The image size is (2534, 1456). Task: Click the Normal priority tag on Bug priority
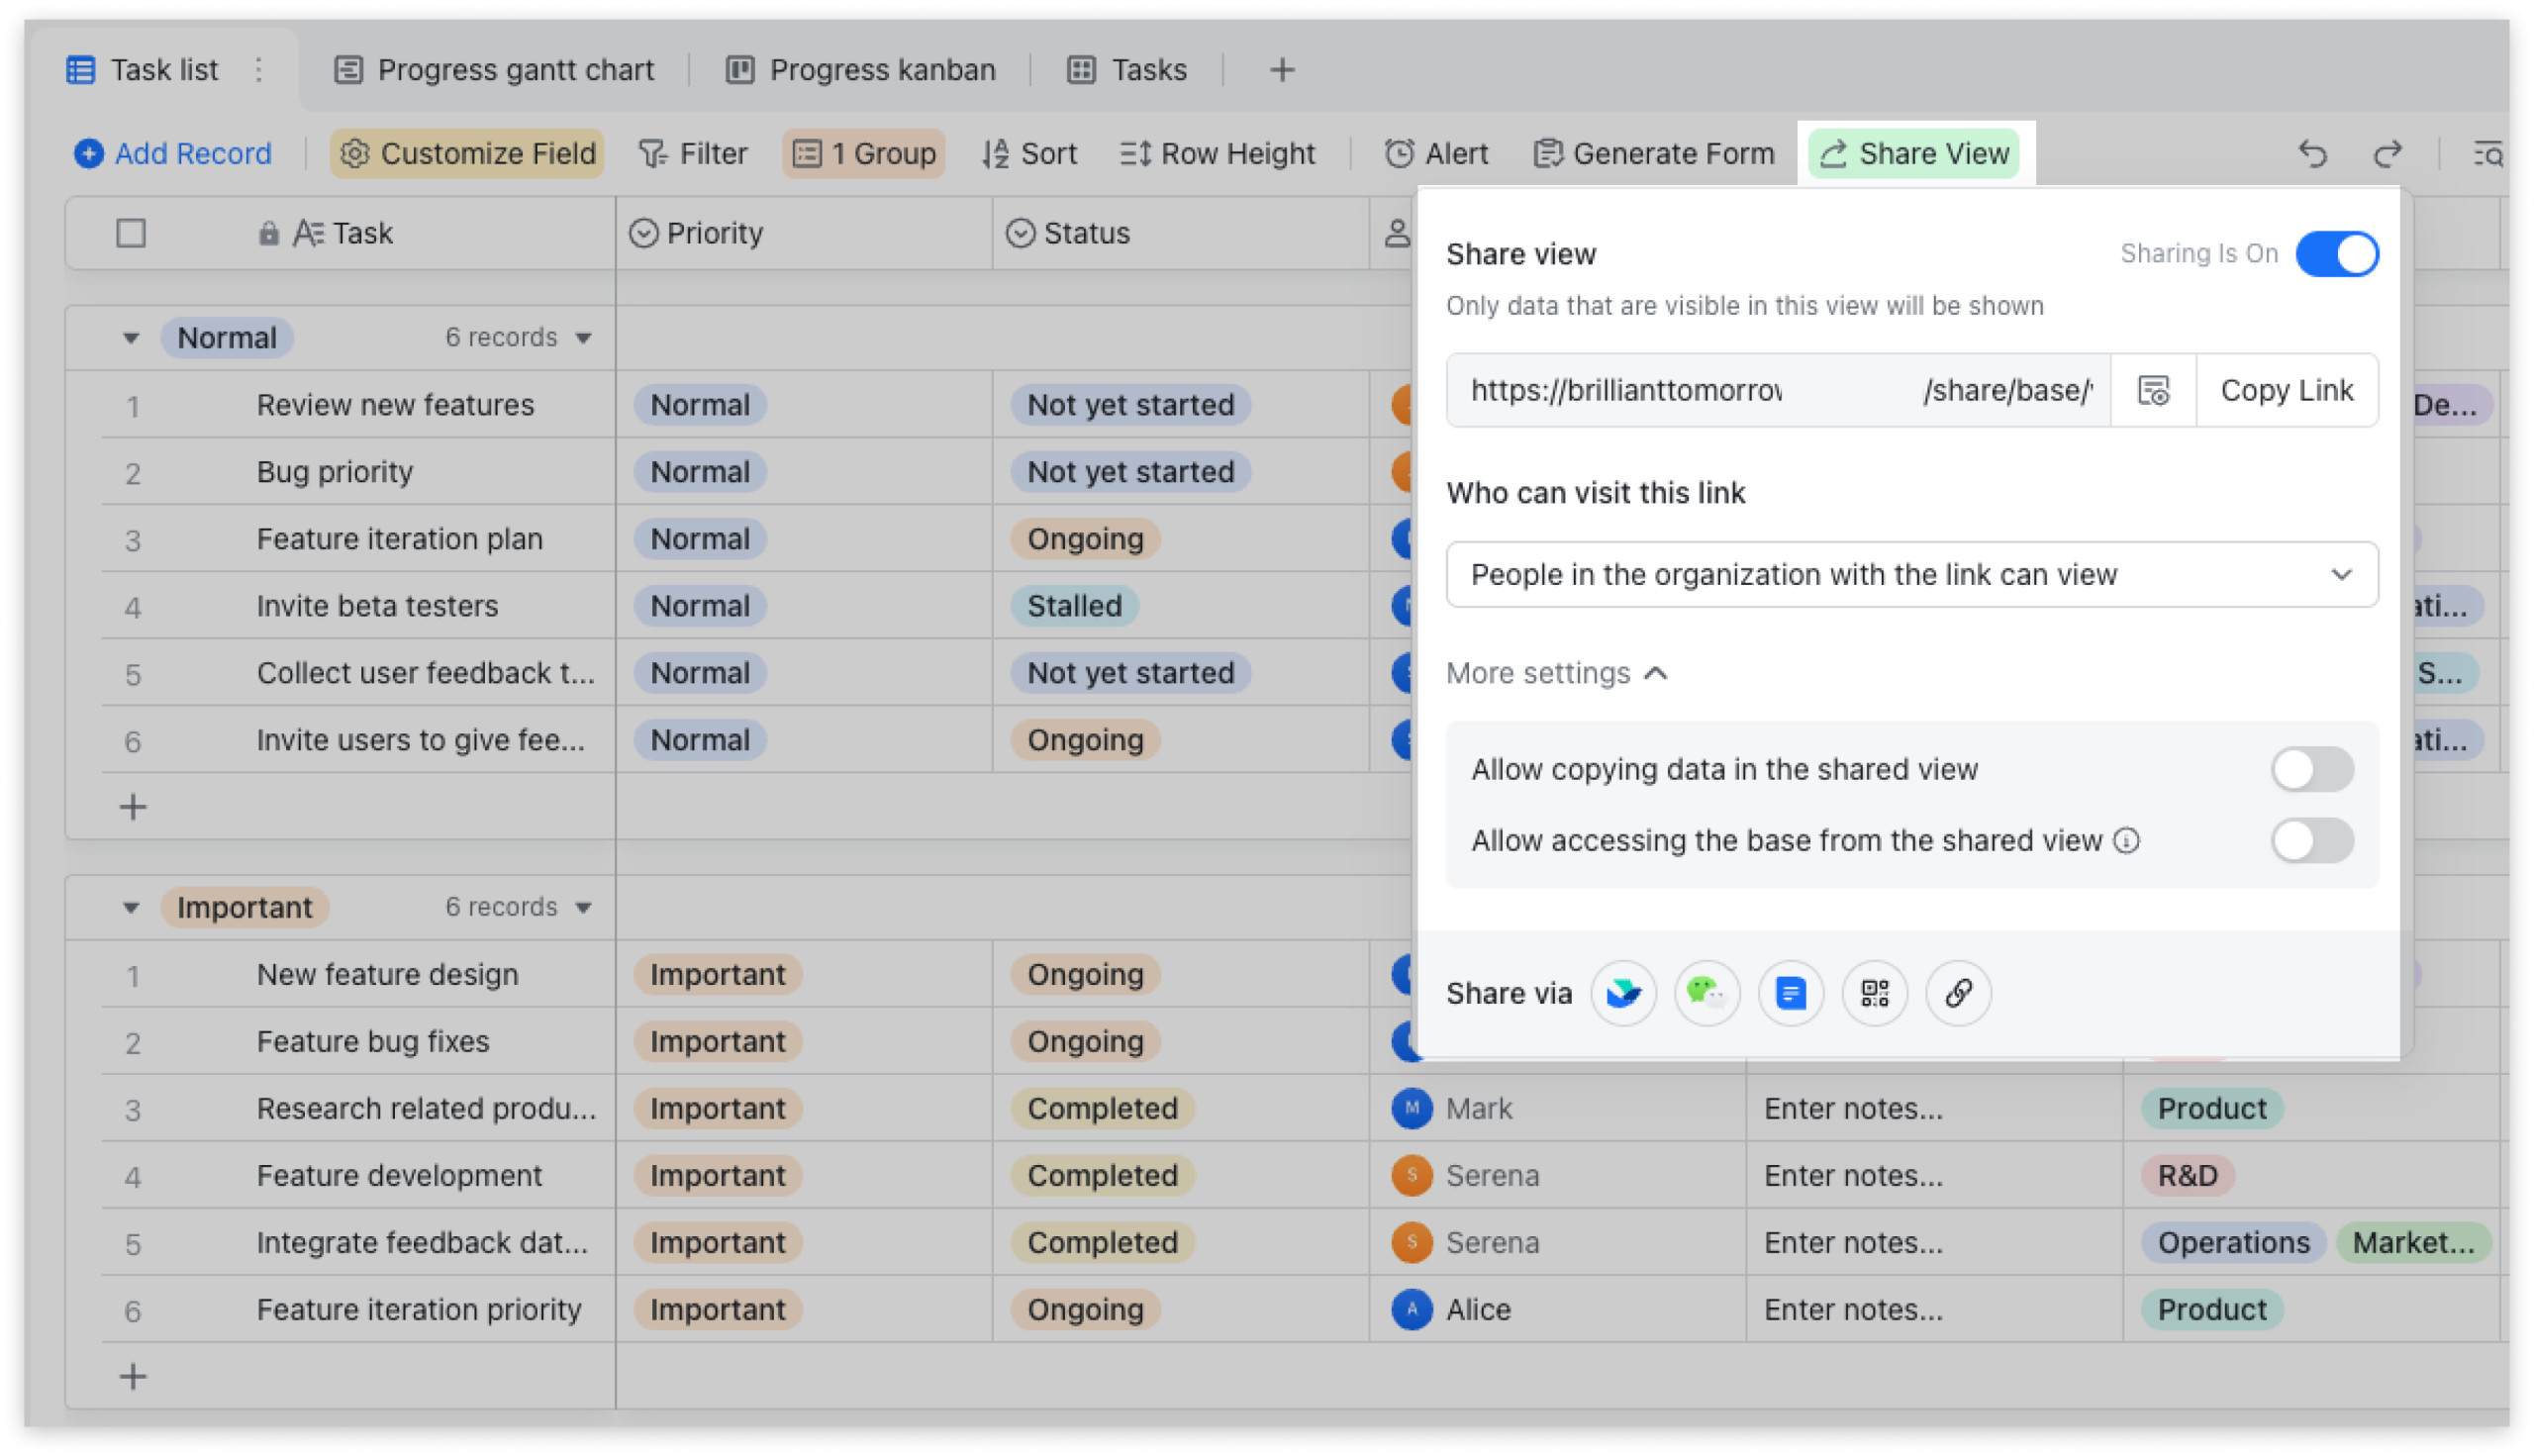pyautogui.click(x=700, y=472)
